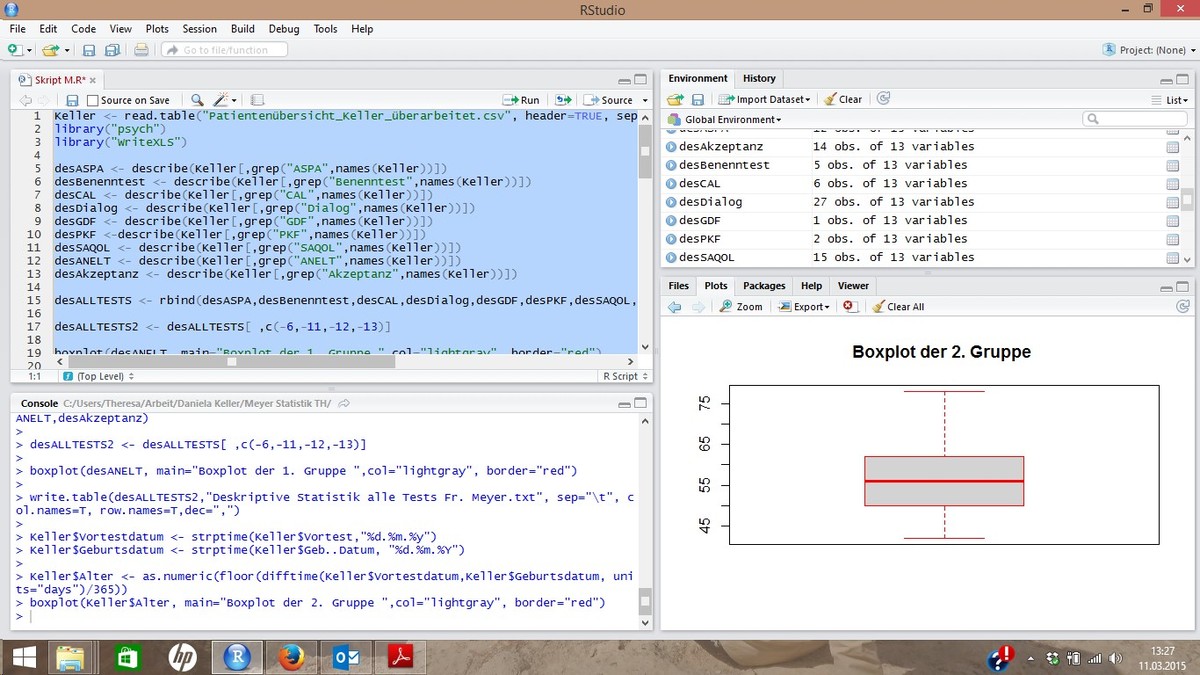Viewport: 1200px width, 675px height.
Task: Source the active script
Action: [610, 100]
